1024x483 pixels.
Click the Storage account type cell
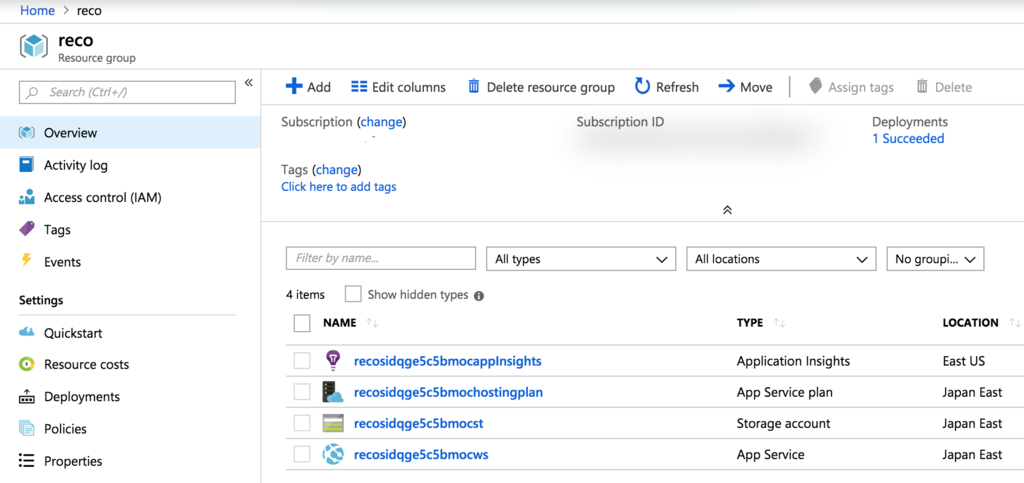pos(783,424)
